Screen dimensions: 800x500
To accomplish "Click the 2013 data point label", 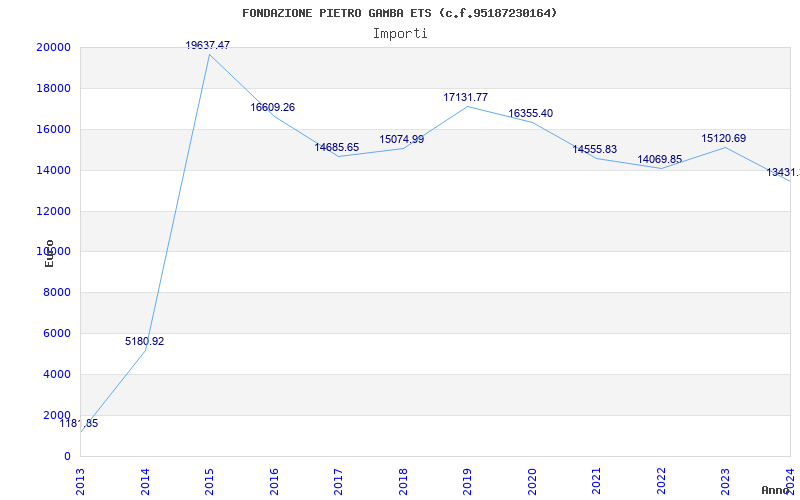I will click(79, 423).
